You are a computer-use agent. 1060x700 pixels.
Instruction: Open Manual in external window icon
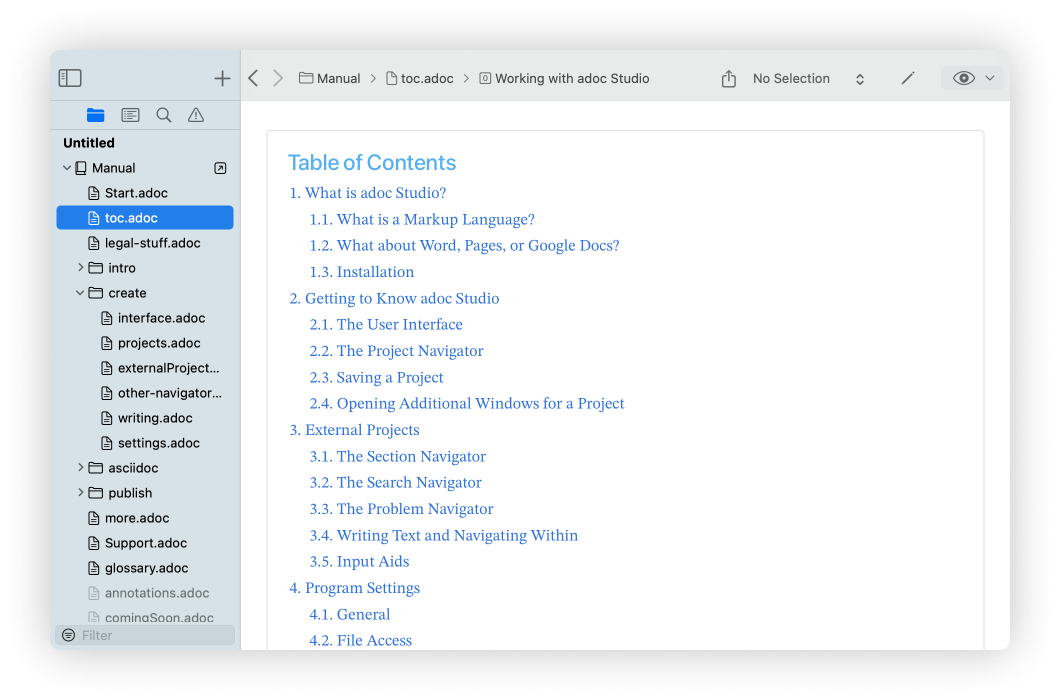(220, 168)
